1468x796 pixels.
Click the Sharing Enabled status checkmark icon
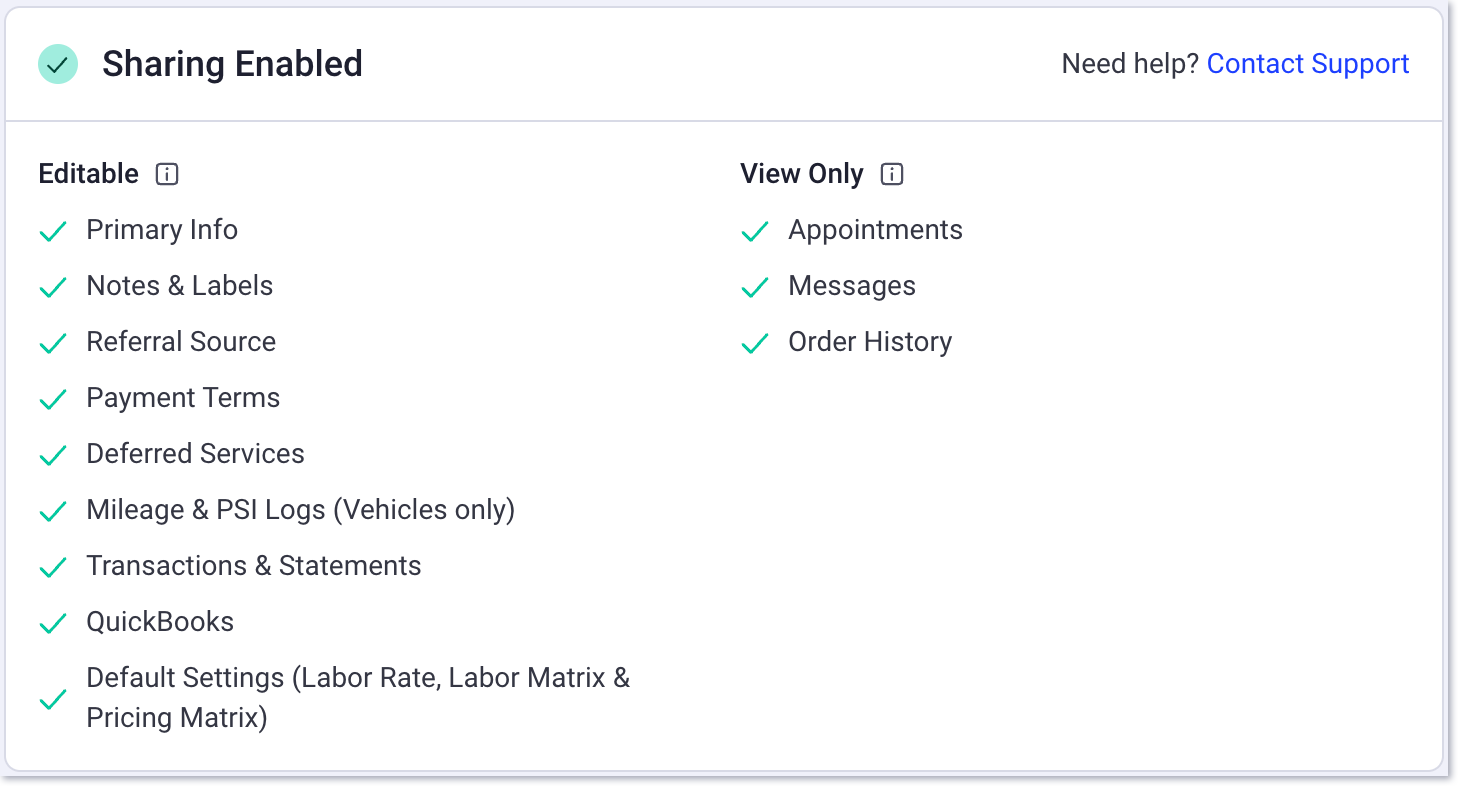[x=57, y=63]
